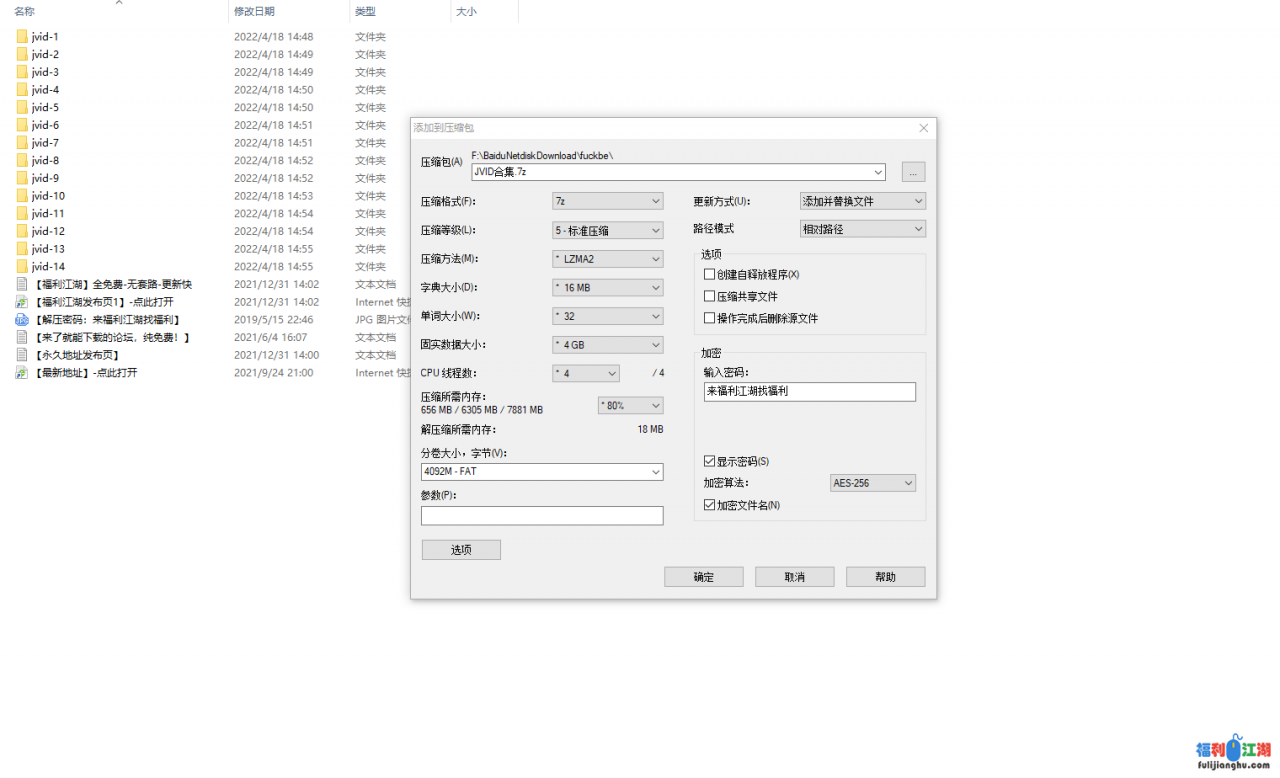Select the 永久地址发布页 text file icon
This screenshot has height=778, width=1280.
point(22,355)
